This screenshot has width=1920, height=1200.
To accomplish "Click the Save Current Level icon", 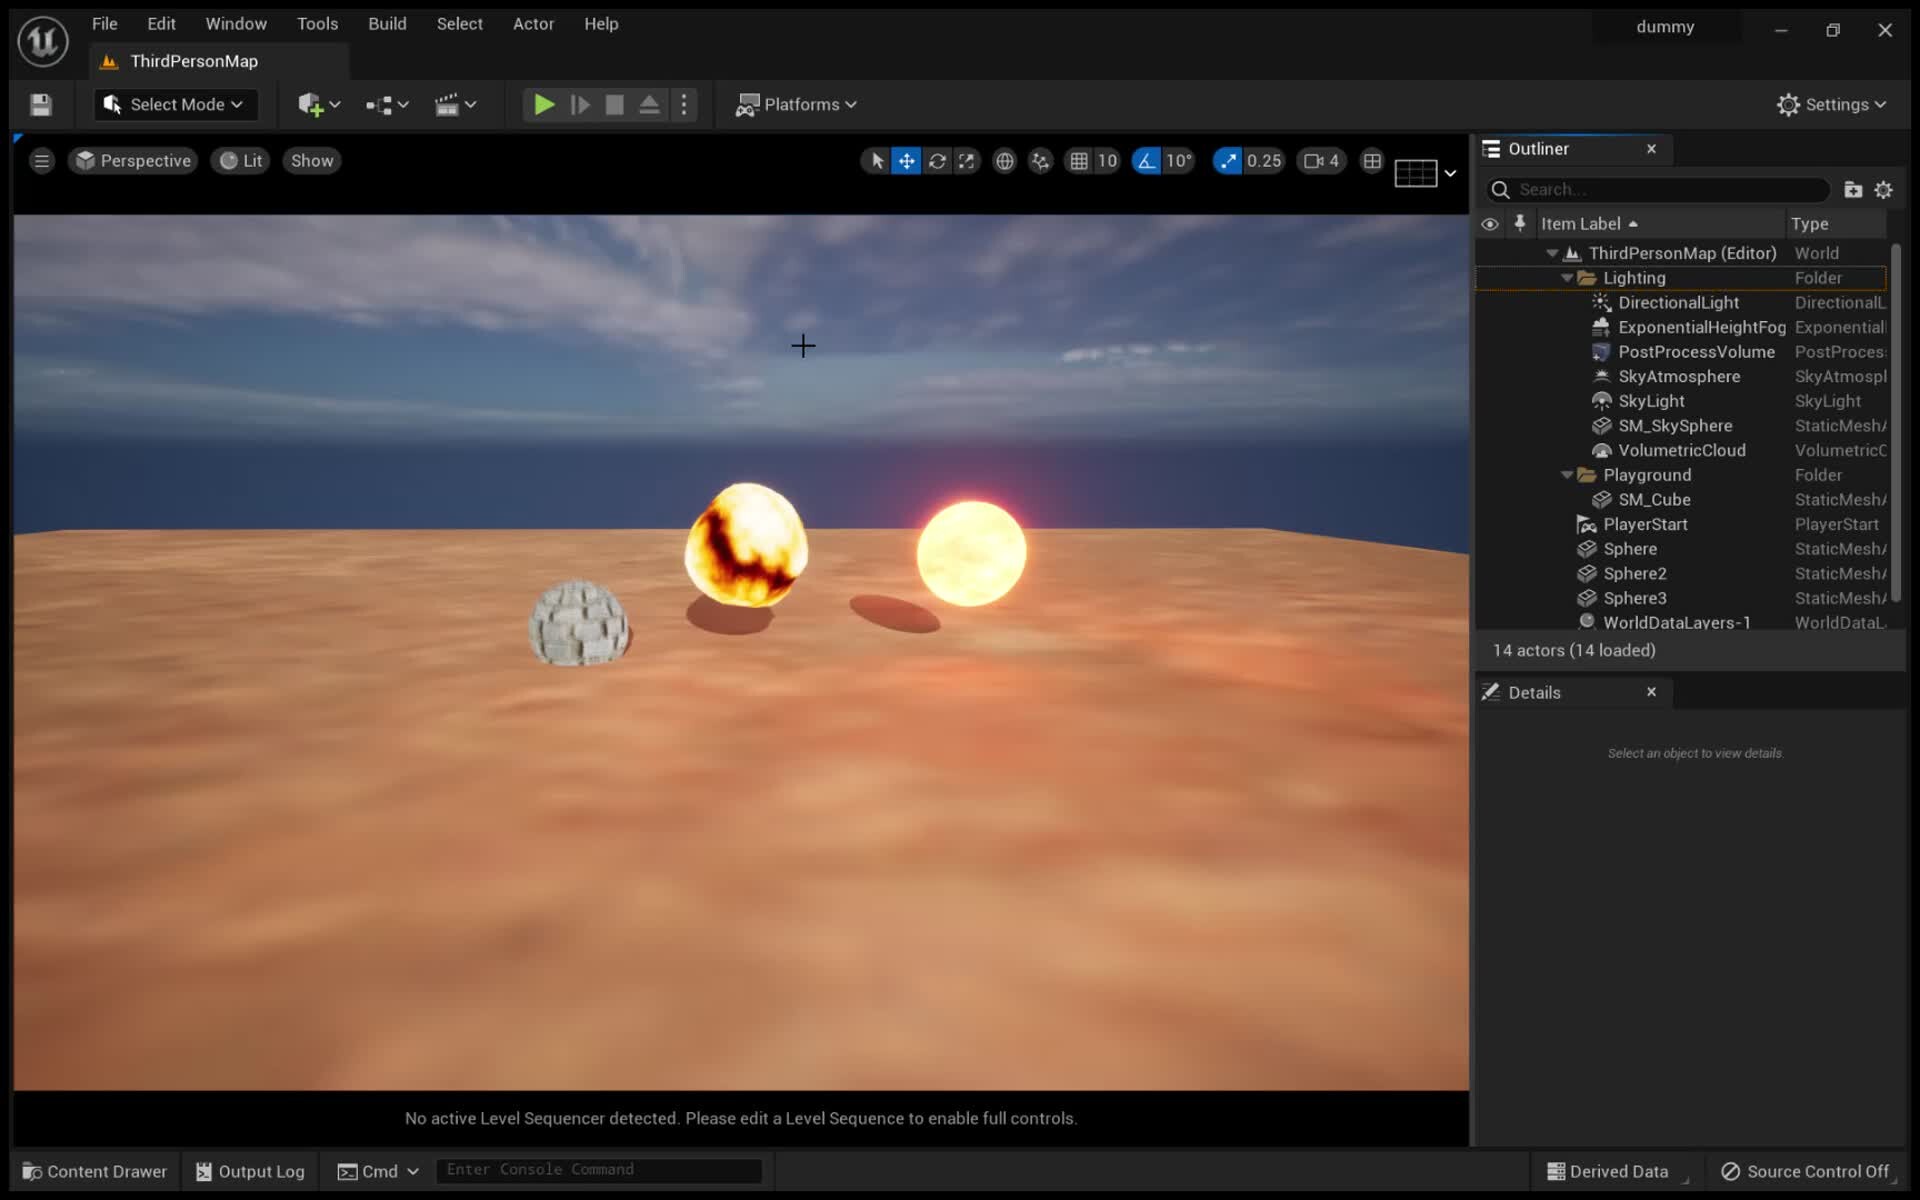I will [x=40, y=104].
